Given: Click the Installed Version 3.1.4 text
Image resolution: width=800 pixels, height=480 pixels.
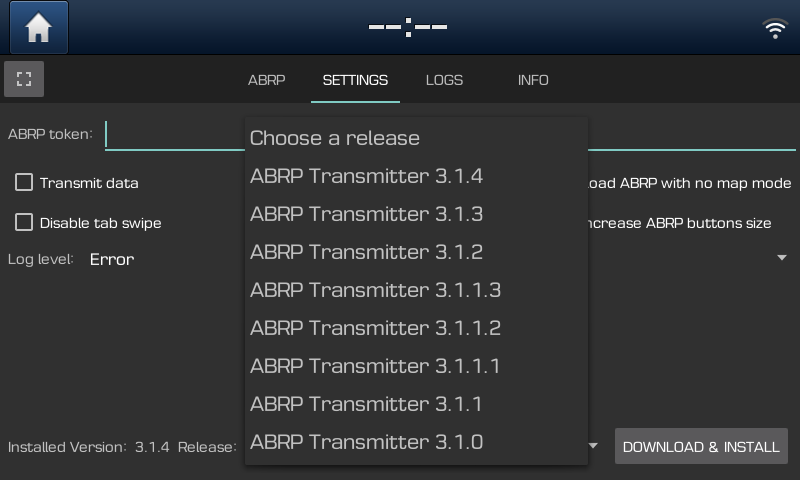Looking at the screenshot, I should [88, 447].
